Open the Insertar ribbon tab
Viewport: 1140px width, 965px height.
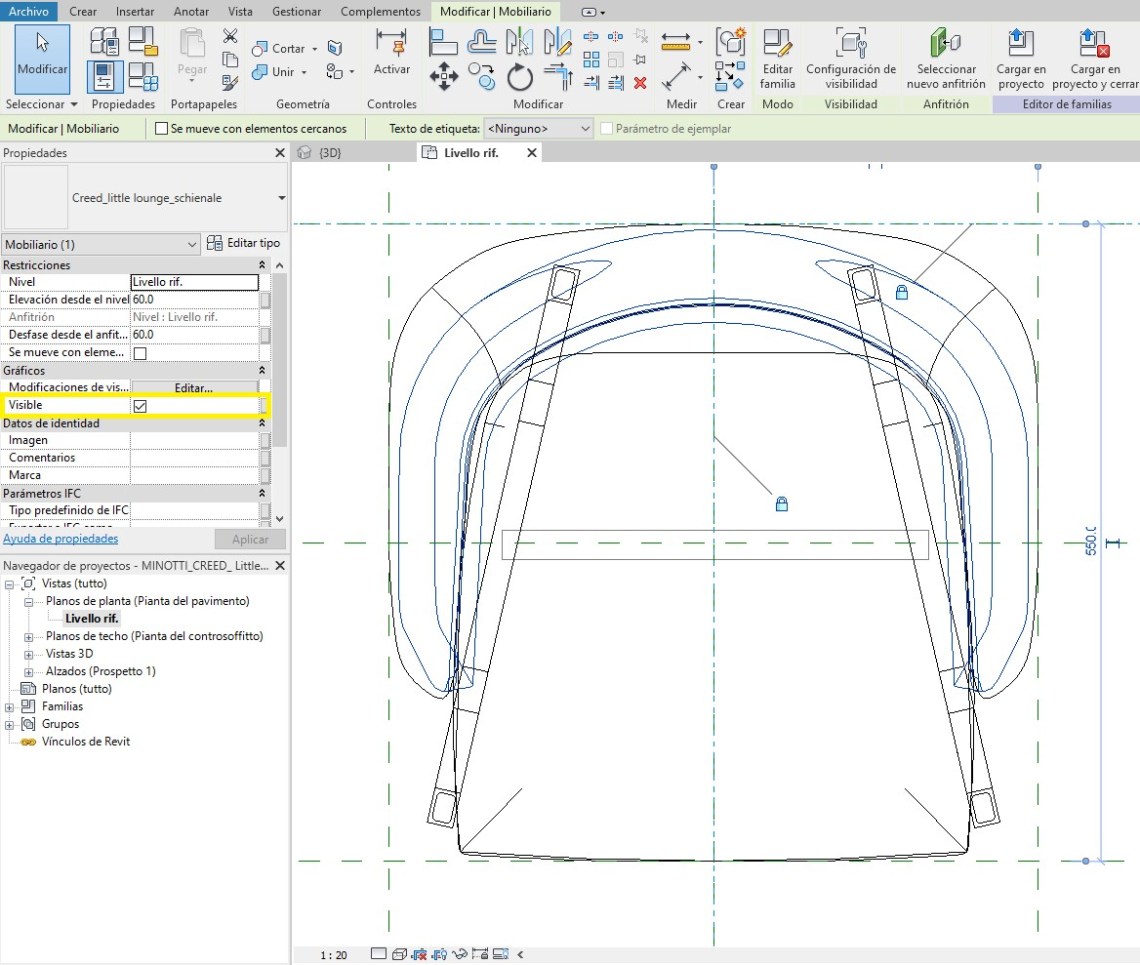pos(135,11)
